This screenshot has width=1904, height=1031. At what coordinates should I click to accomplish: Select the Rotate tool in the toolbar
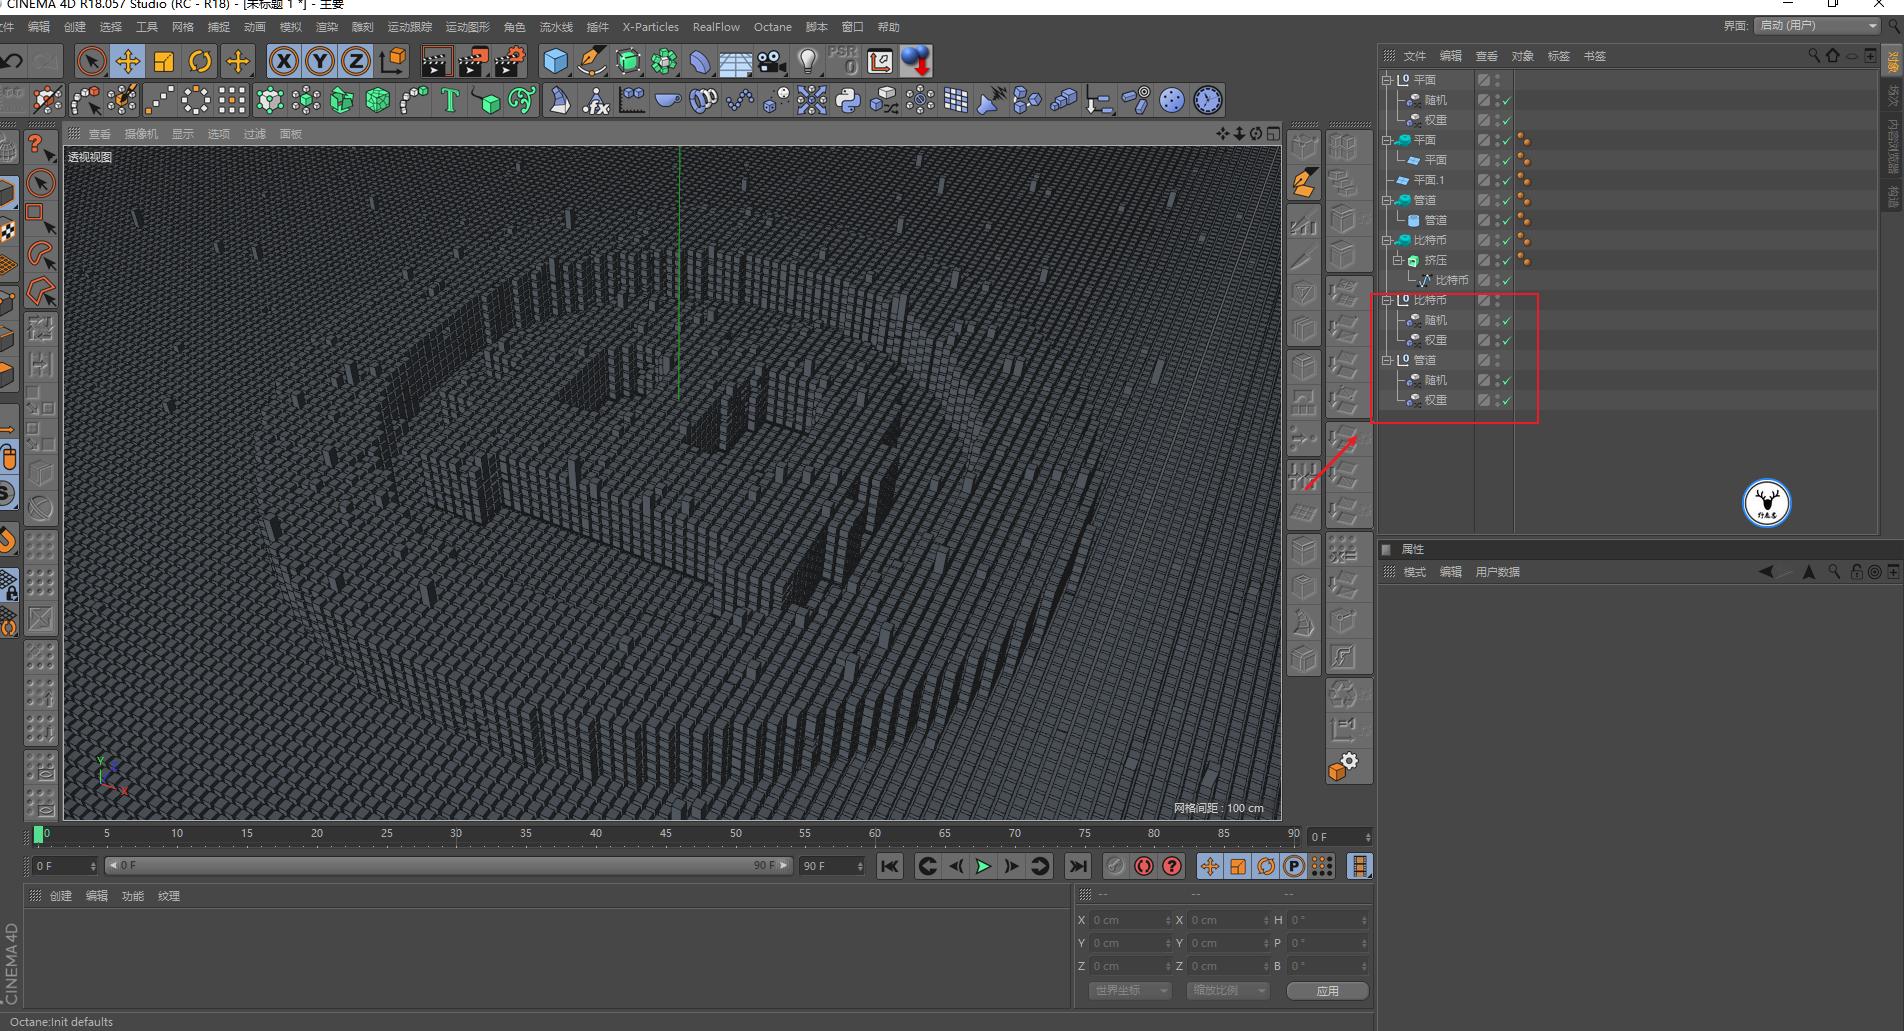[x=199, y=61]
